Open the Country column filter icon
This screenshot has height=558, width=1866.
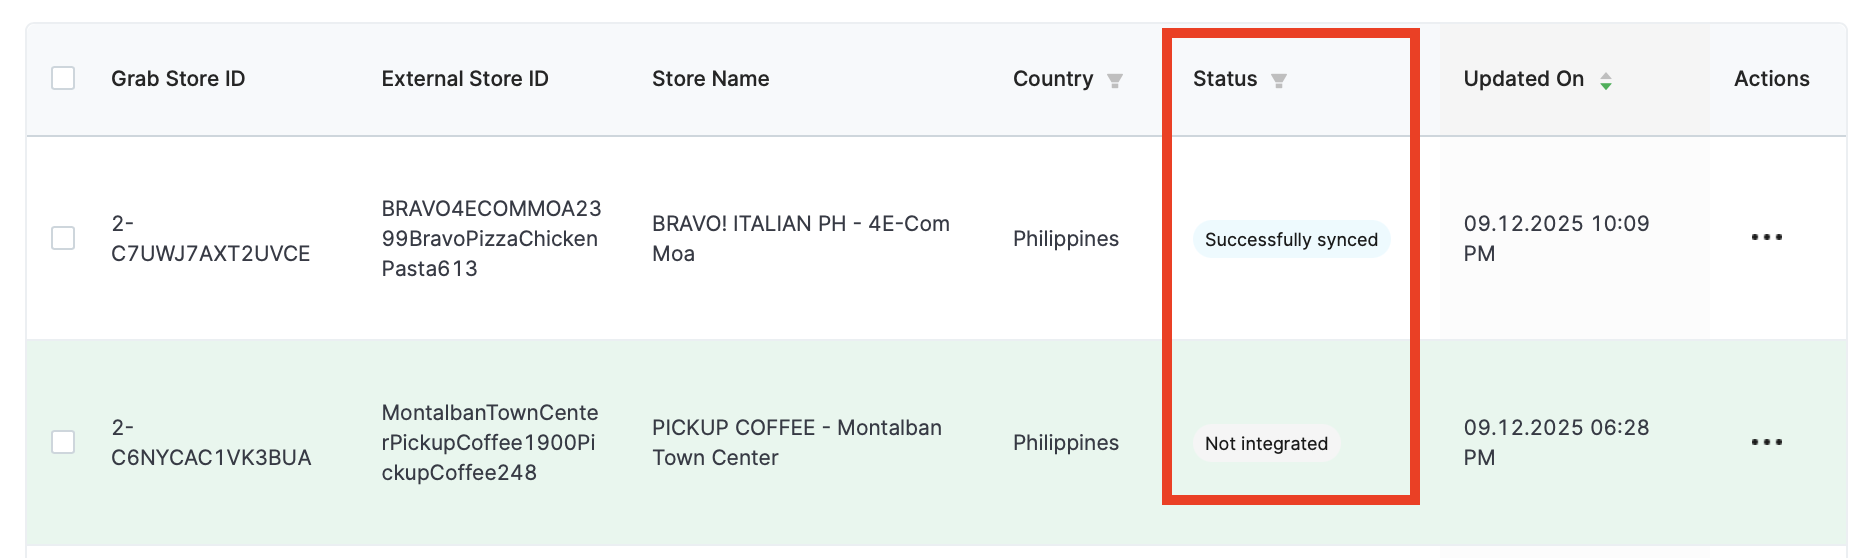[1115, 81]
